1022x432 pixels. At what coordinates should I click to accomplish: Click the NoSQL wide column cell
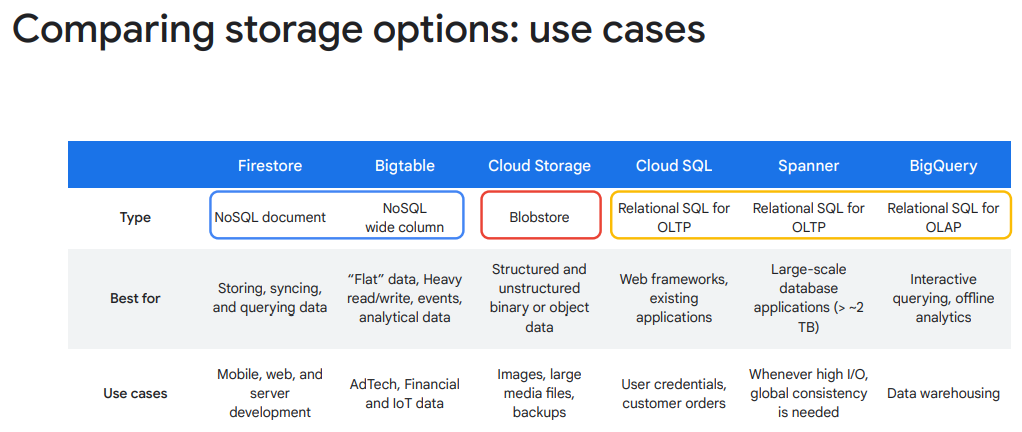(405, 218)
